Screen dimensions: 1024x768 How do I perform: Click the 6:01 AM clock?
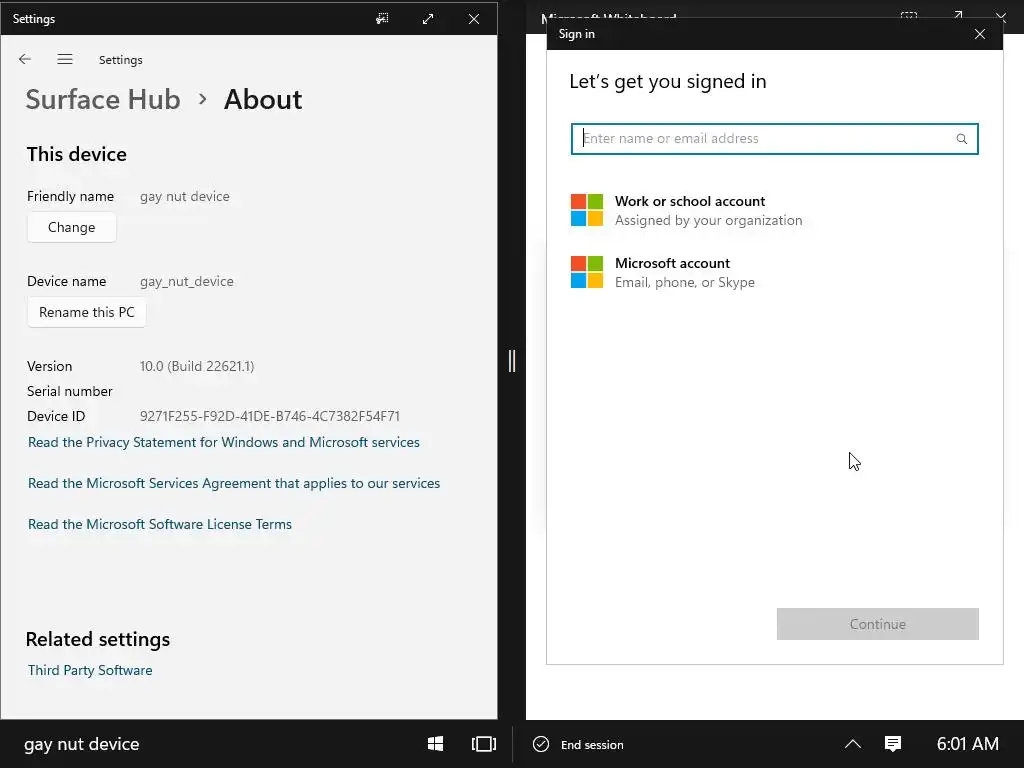[x=967, y=744]
